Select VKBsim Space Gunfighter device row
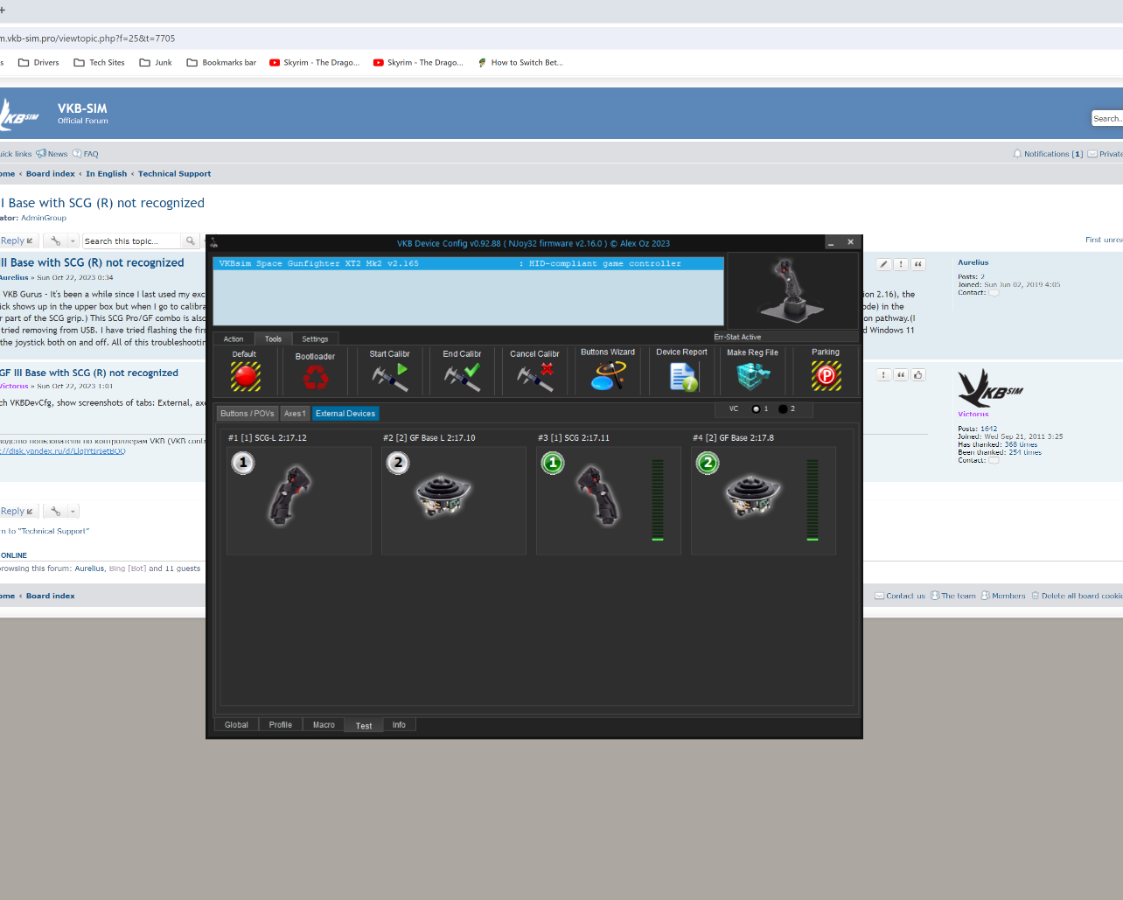Image resolution: width=1123 pixels, height=900 pixels. (468, 263)
